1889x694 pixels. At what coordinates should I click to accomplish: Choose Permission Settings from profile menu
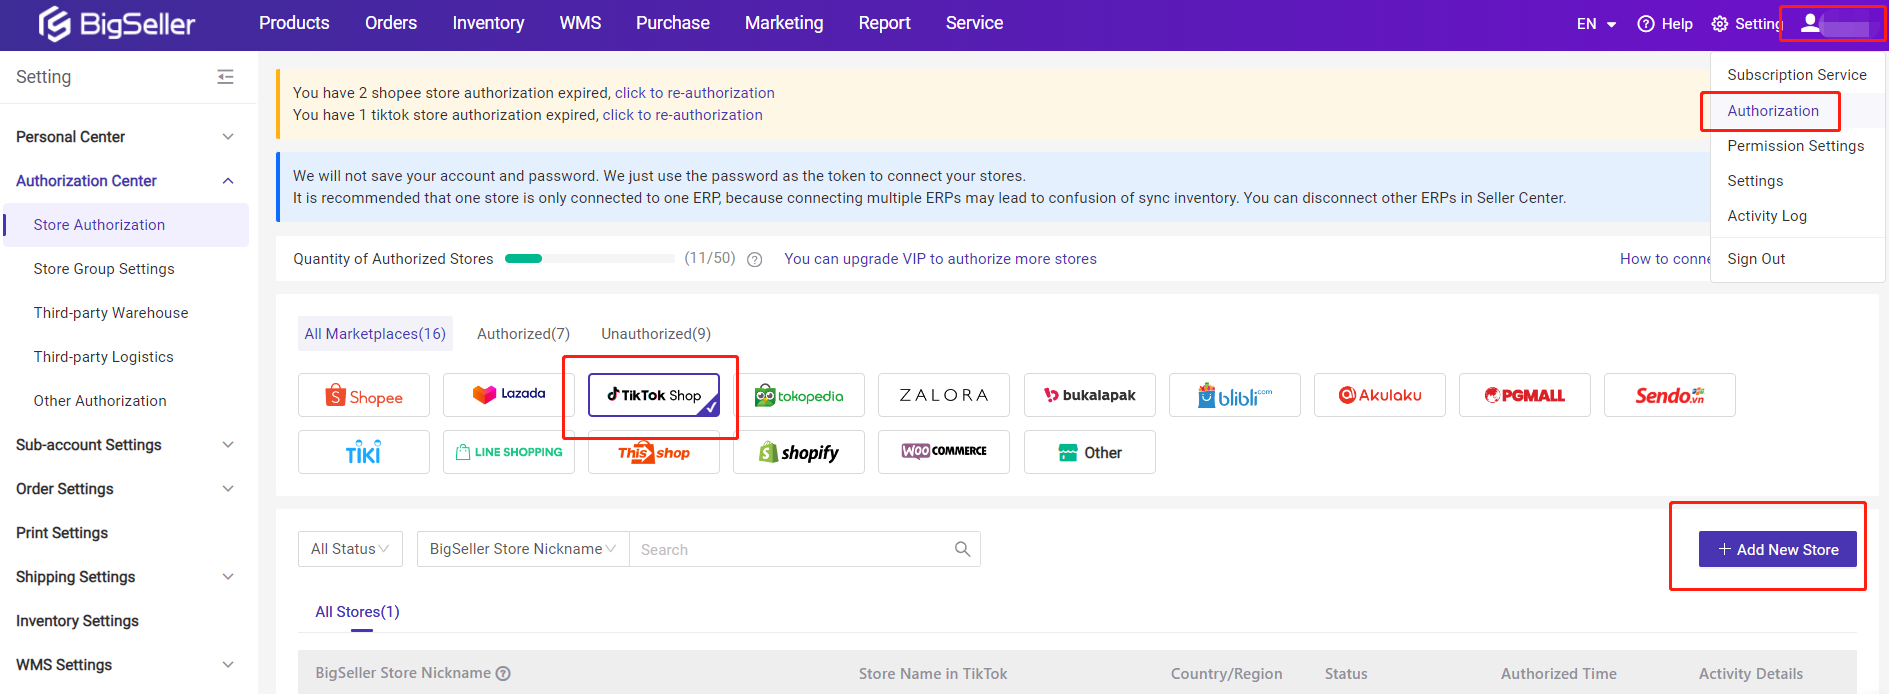point(1796,146)
